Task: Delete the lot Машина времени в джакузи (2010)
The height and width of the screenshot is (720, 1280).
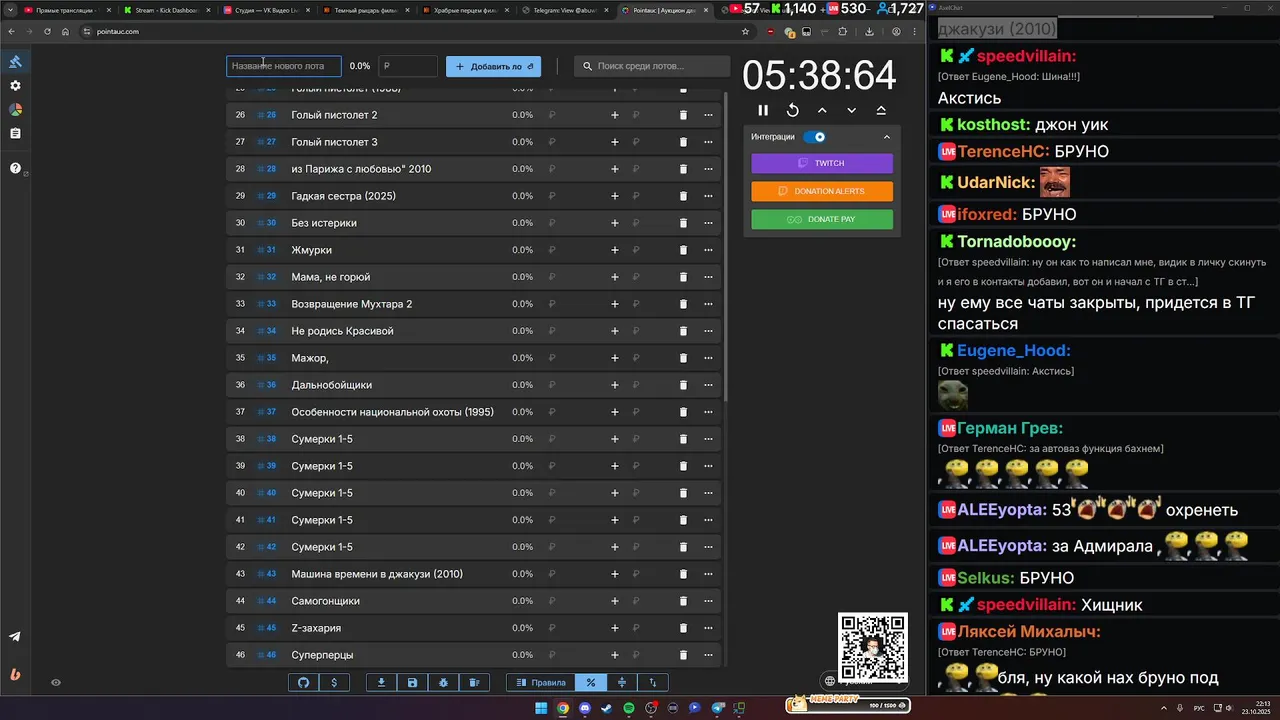Action: coord(683,574)
